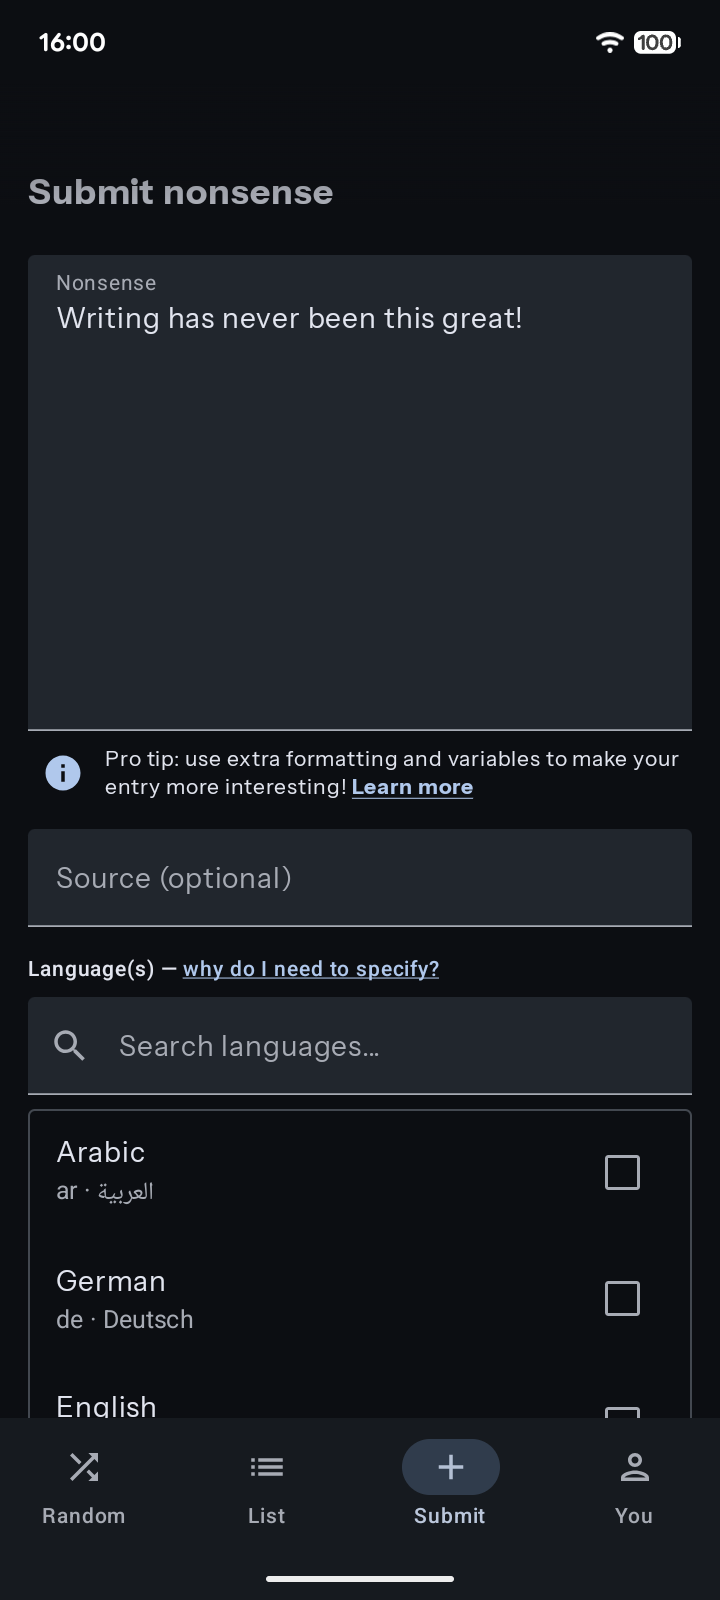Screen dimensions: 720x1600
Task: Tap the Submit plus icon
Action: 450,1467
